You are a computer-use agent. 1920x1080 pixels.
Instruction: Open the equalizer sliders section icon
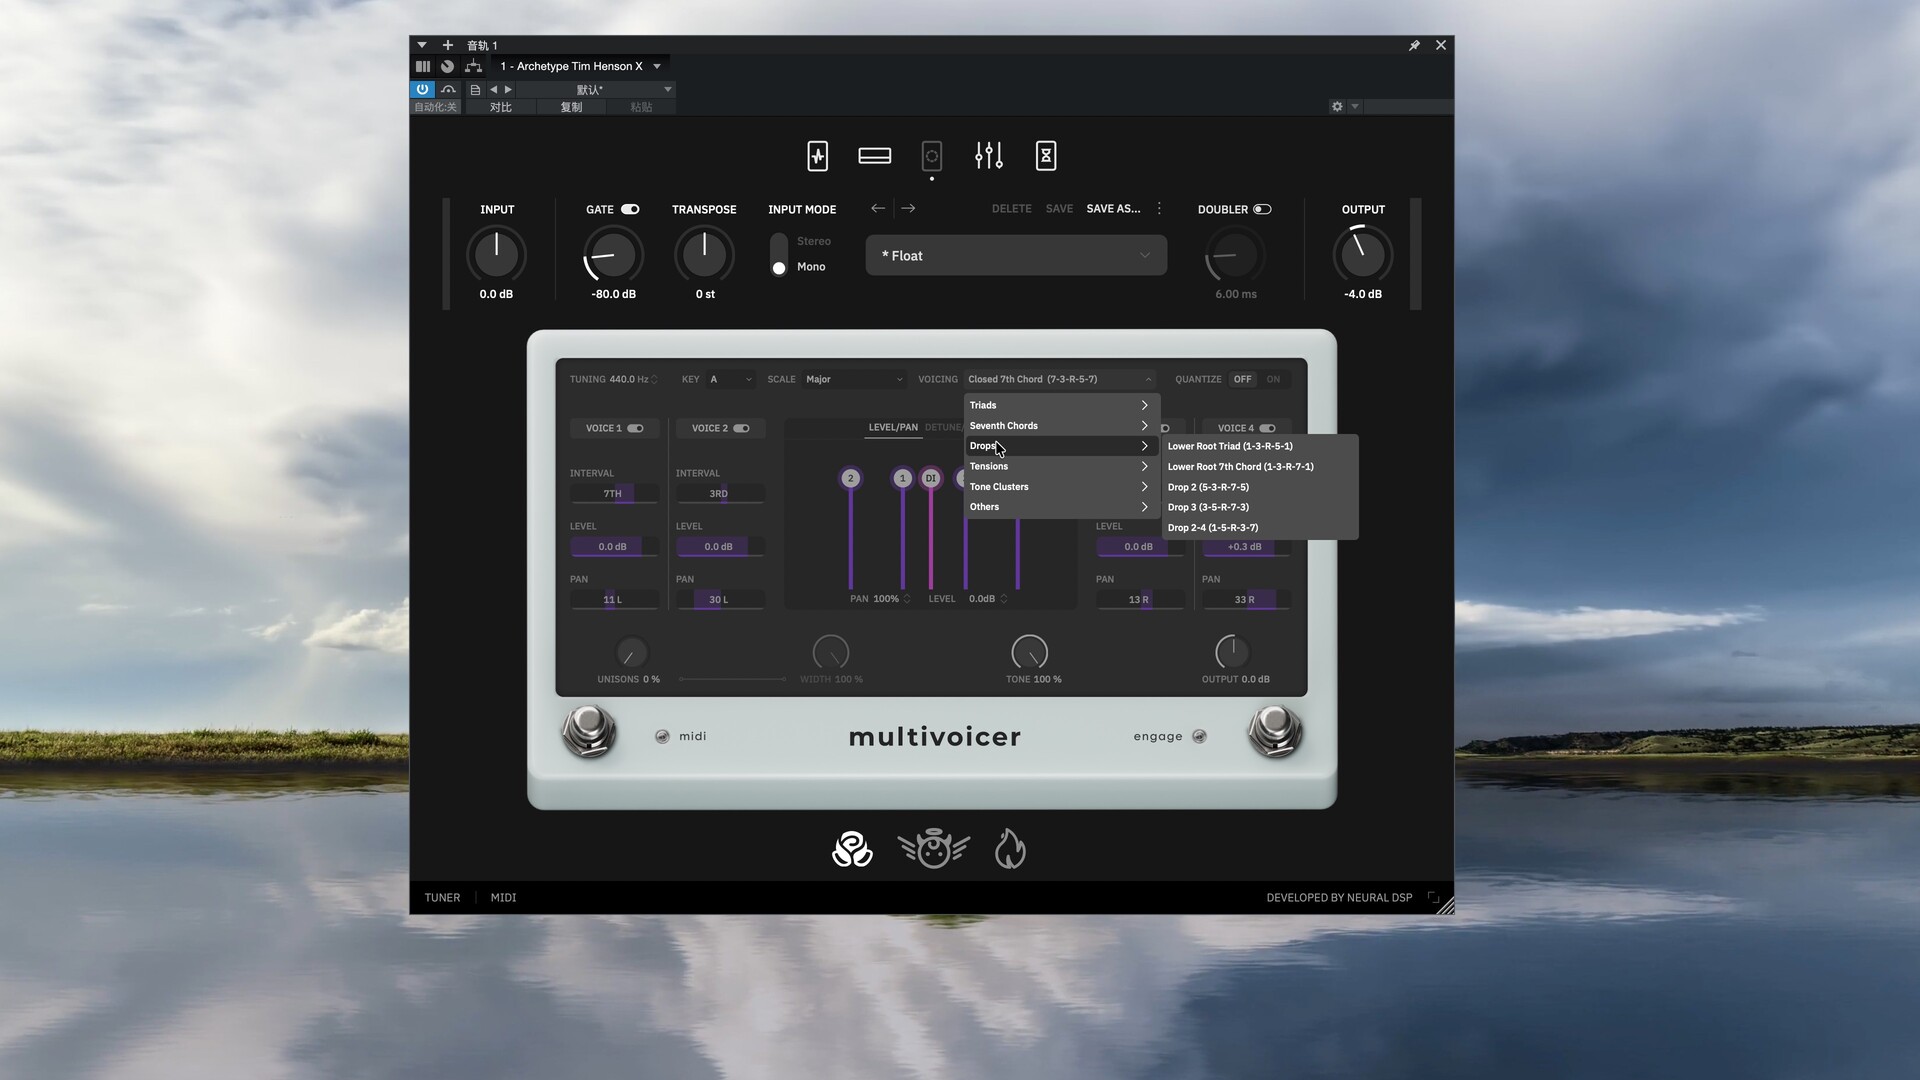[988, 155]
